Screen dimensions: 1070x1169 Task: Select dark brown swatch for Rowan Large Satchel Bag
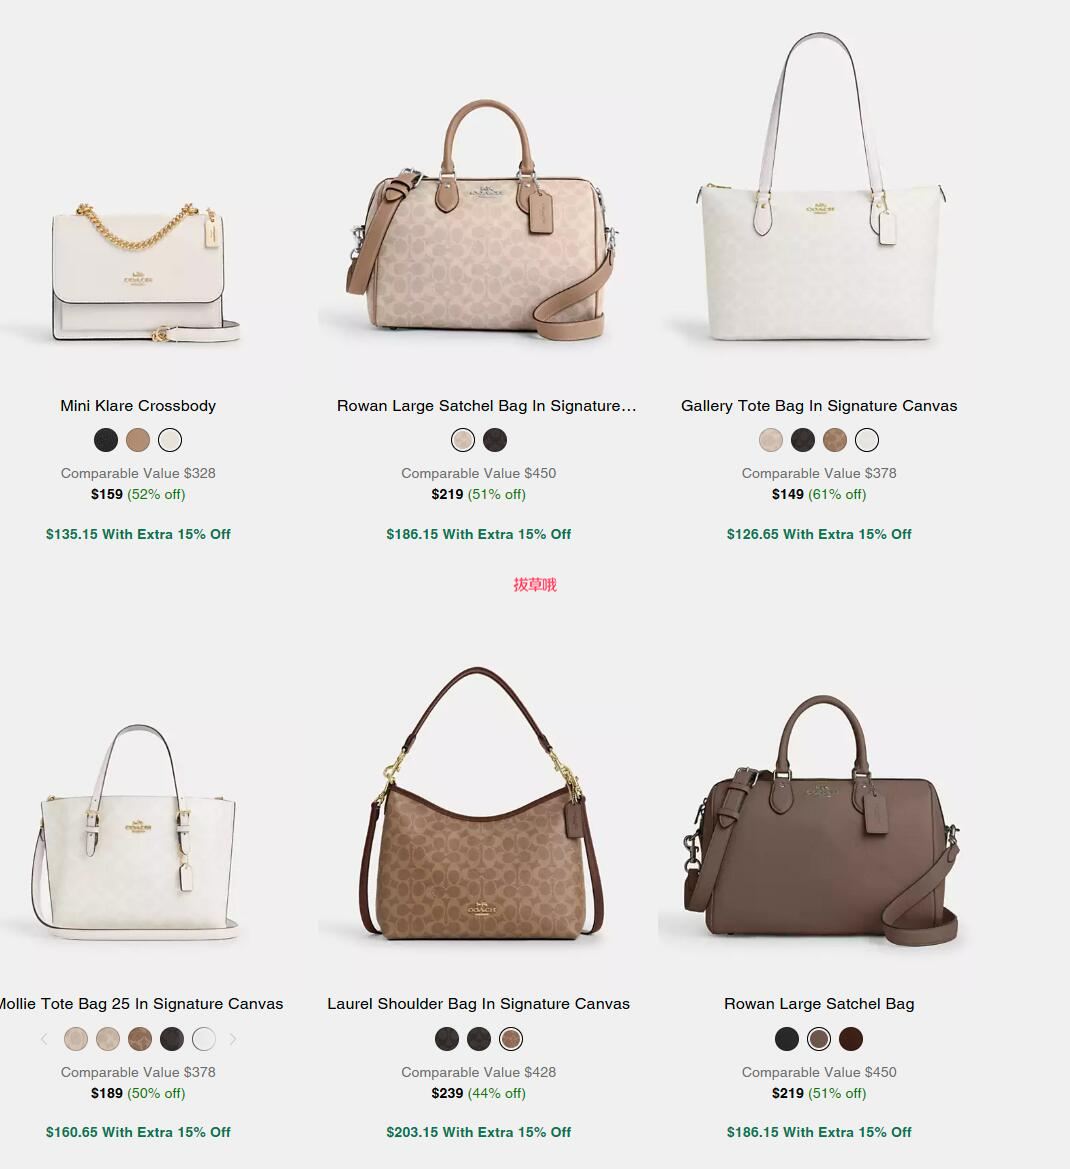(x=851, y=1039)
